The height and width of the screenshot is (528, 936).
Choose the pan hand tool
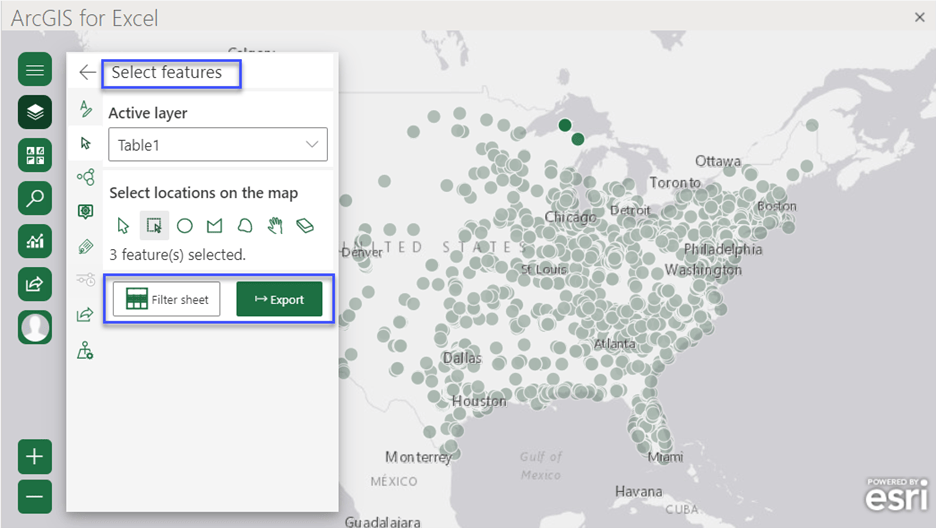(x=275, y=225)
